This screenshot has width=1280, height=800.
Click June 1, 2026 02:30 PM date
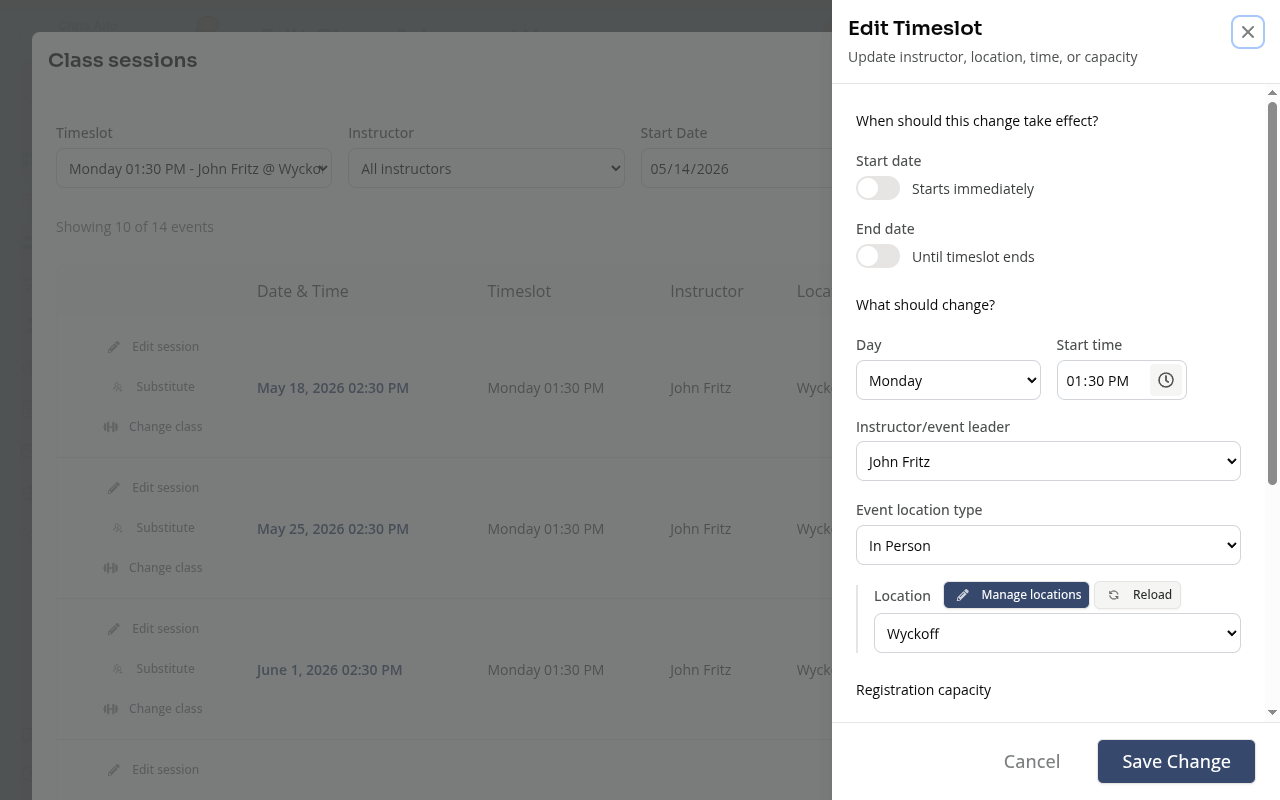click(329, 670)
